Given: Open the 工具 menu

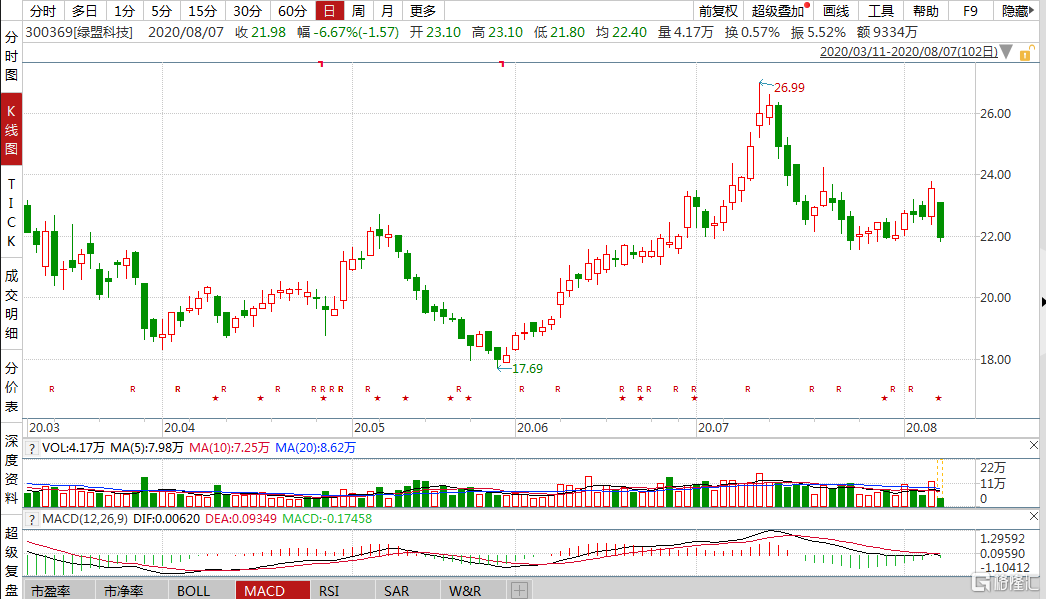Looking at the screenshot, I should click(x=880, y=11).
